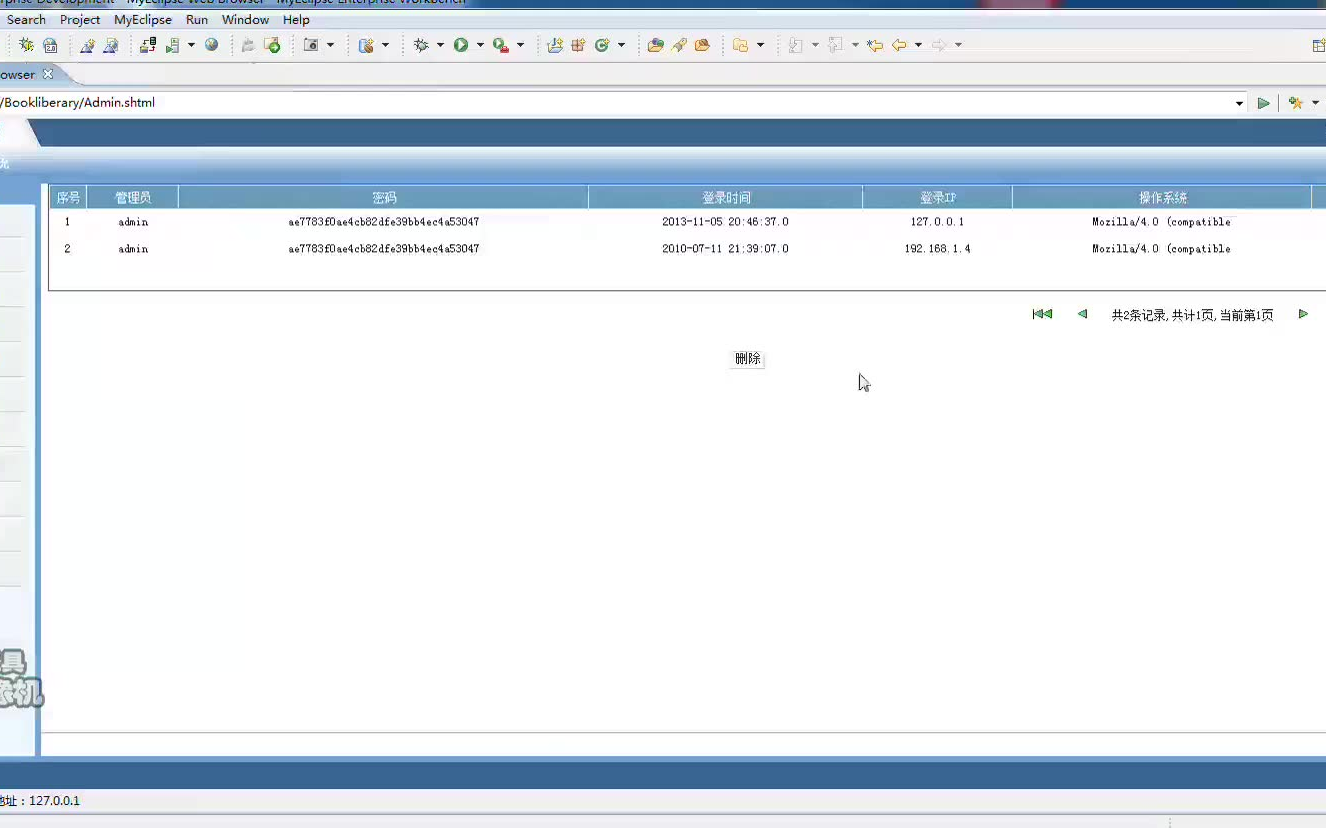Click the 序号 column header

(x=68, y=198)
